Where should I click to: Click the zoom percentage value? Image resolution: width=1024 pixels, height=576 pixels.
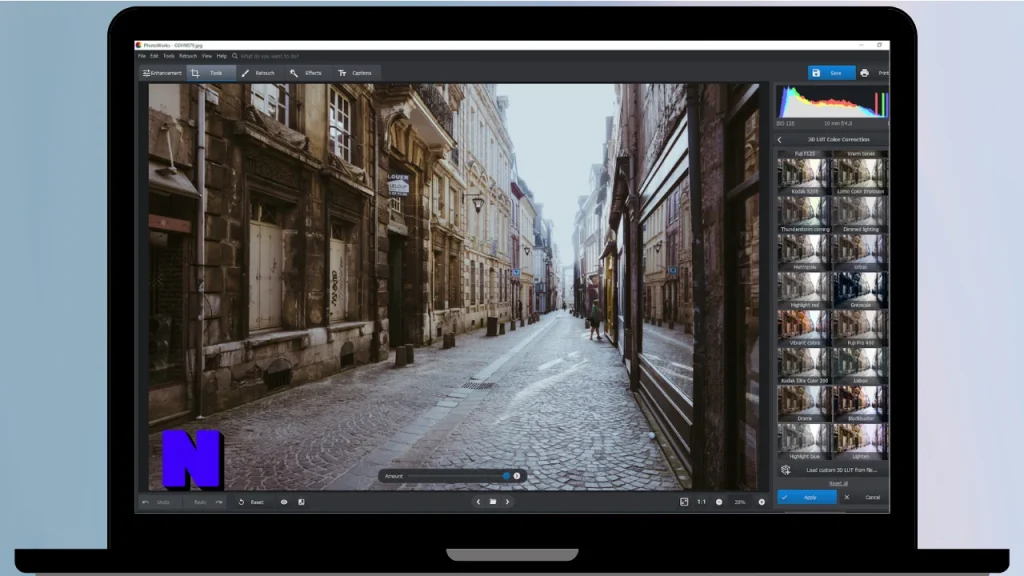(x=739, y=502)
